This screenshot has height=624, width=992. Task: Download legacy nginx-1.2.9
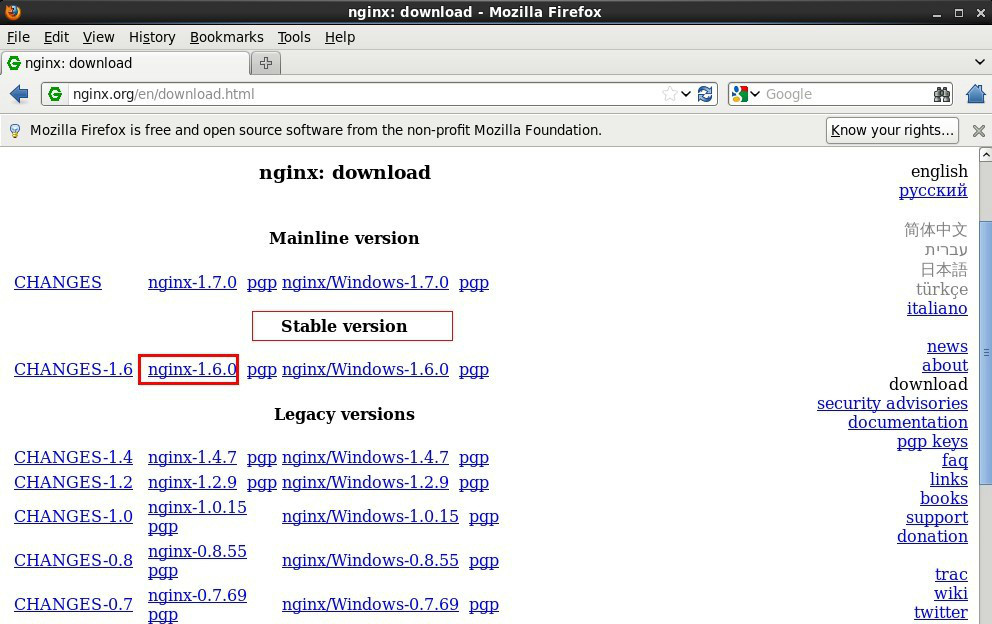[192, 482]
